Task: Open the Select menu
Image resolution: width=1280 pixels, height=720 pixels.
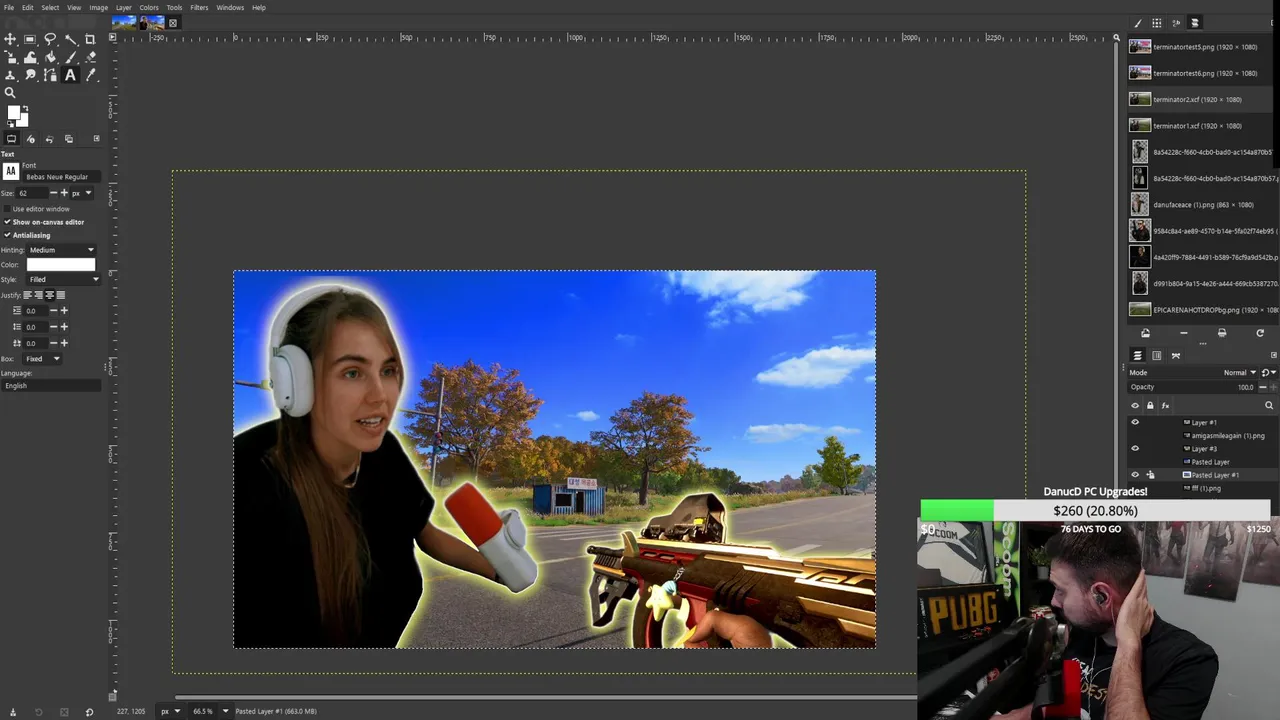Action: point(50,7)
